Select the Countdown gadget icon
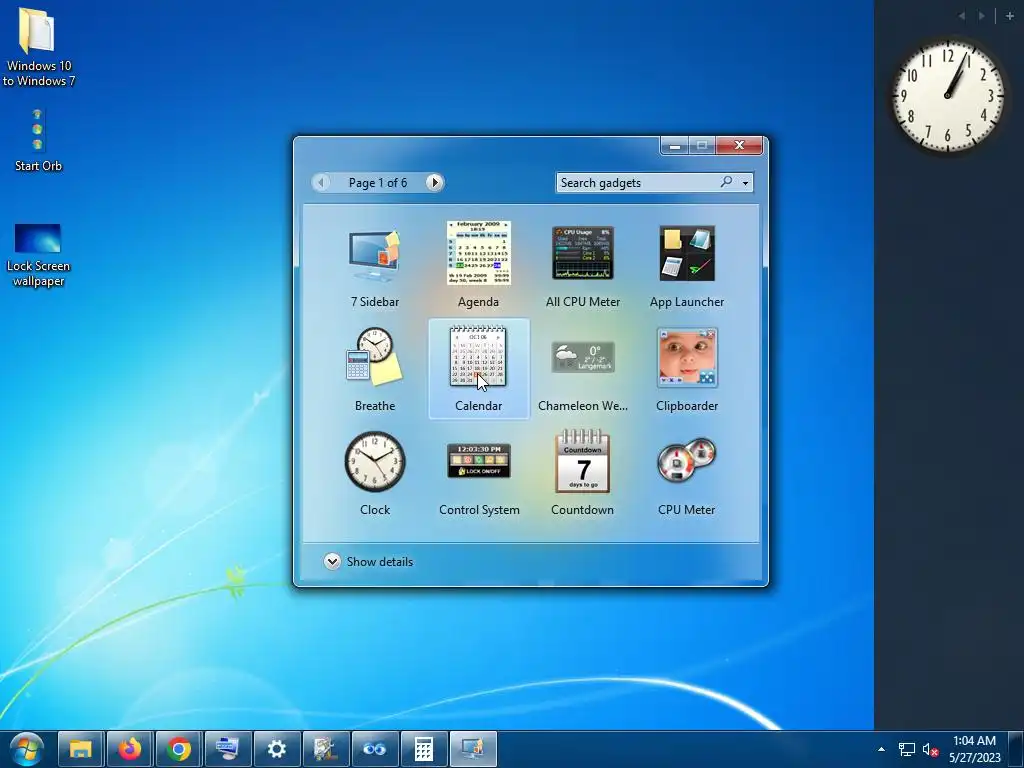 (583, 461)
